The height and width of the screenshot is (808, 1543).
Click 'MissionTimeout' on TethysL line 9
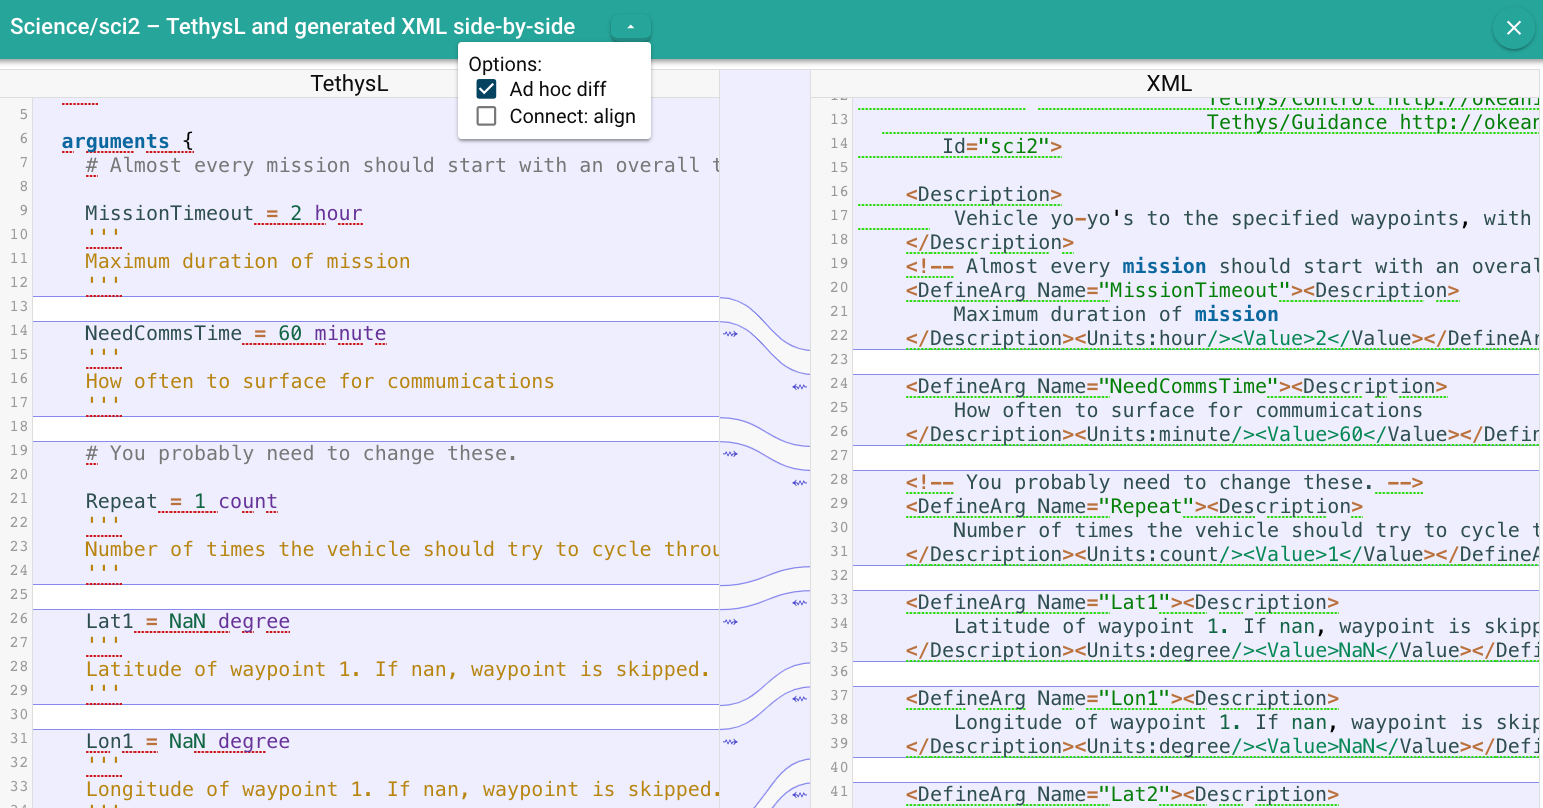tap(169, 213)
